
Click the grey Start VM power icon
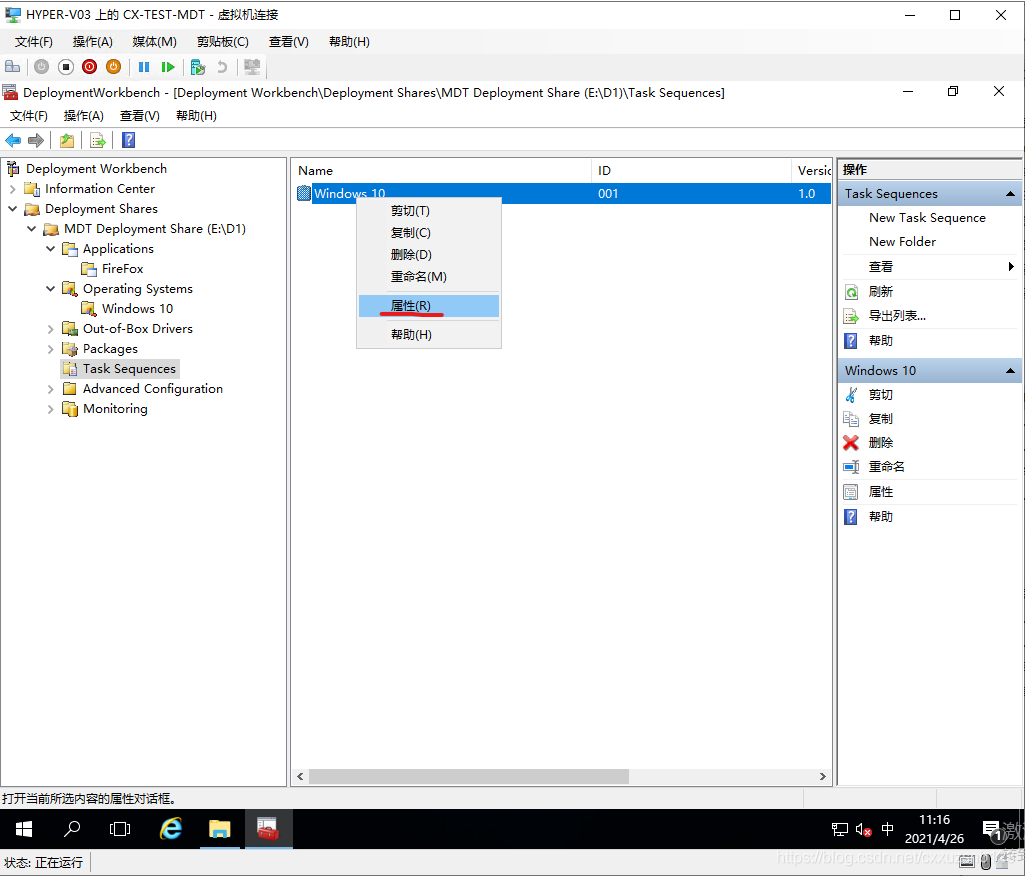tap(41, 67)
